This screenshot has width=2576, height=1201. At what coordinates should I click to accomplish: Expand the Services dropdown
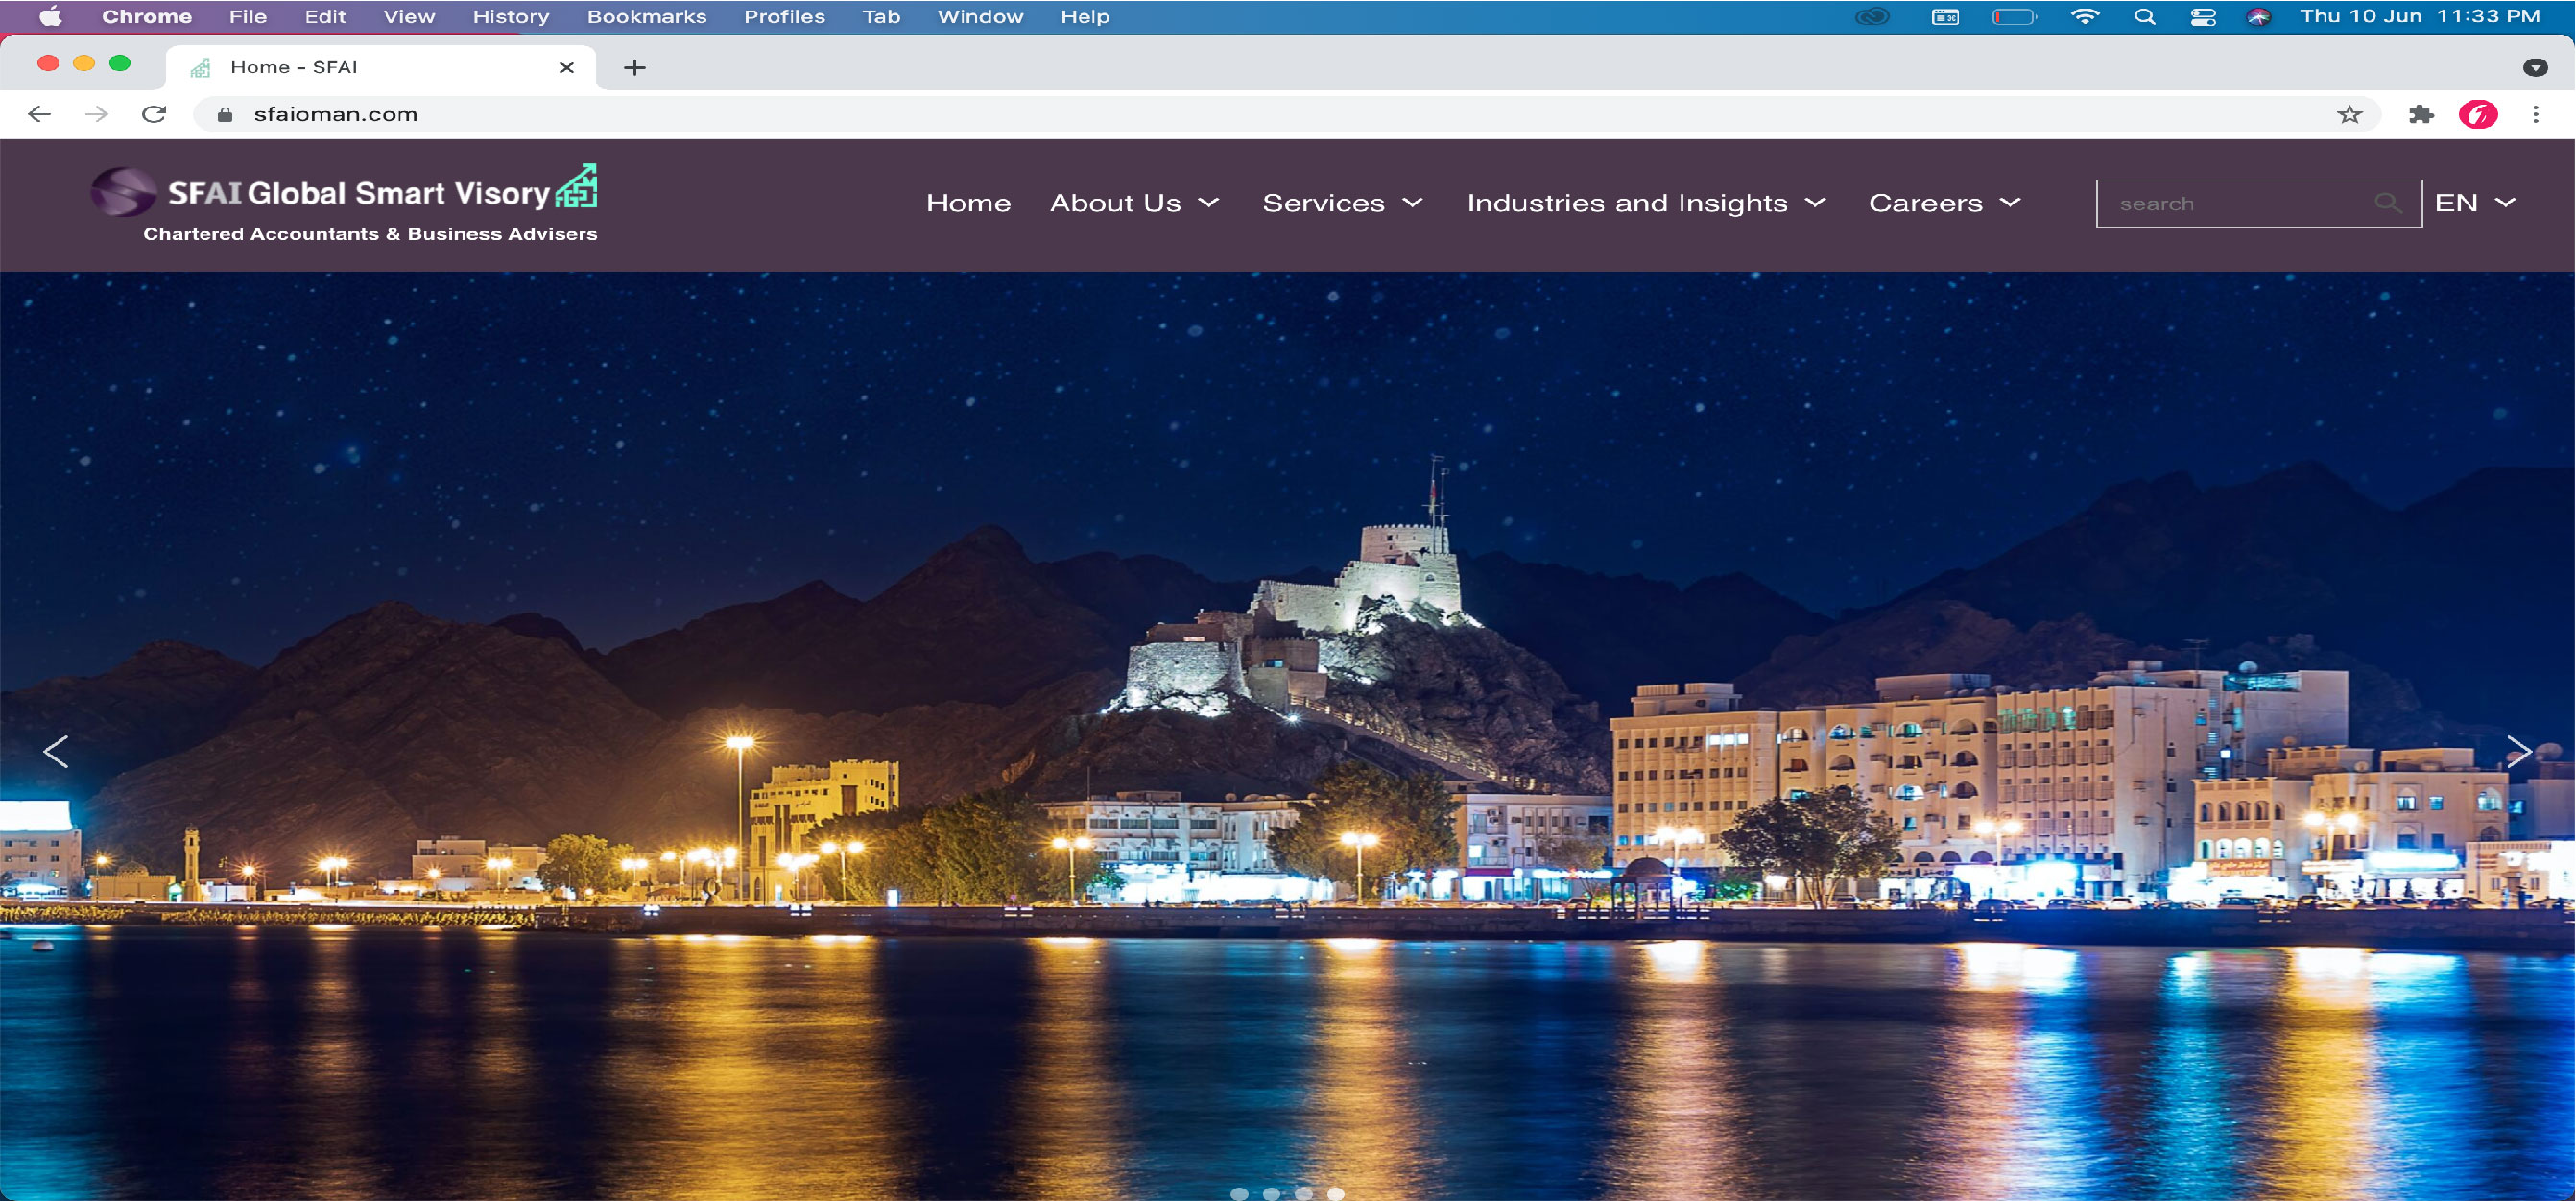(1343, 203)
